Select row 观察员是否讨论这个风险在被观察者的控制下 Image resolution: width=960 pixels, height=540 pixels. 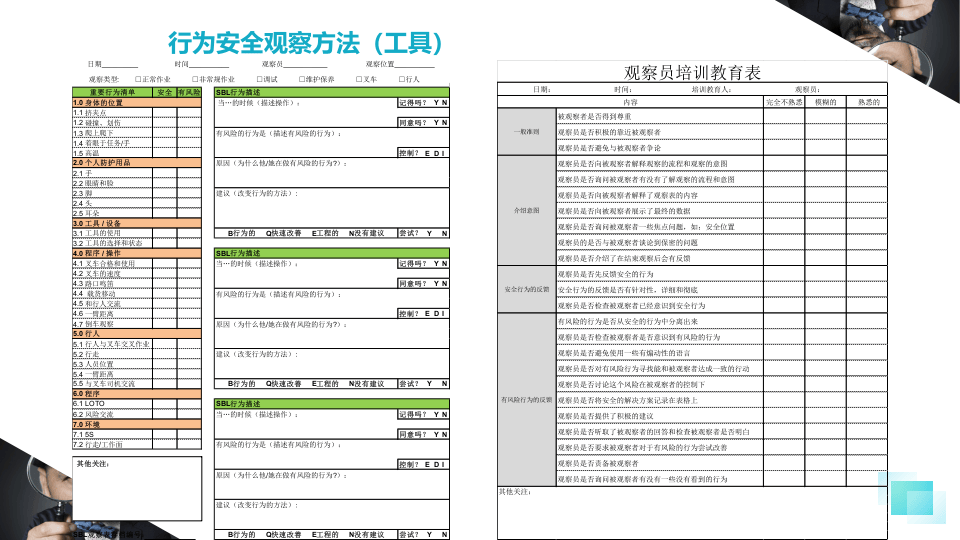tap(722, 384)
